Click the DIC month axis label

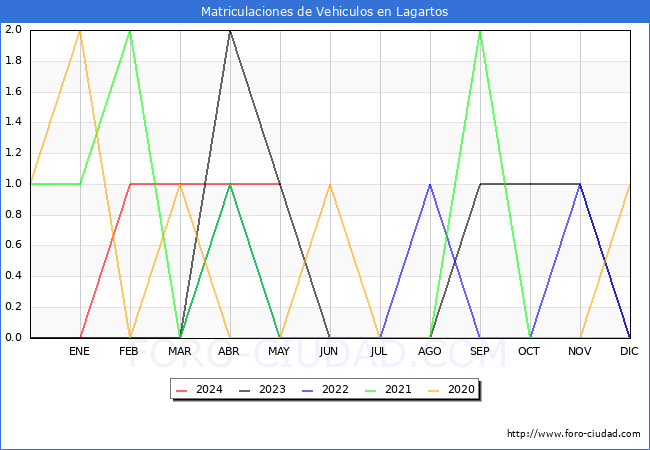point(629,351)
